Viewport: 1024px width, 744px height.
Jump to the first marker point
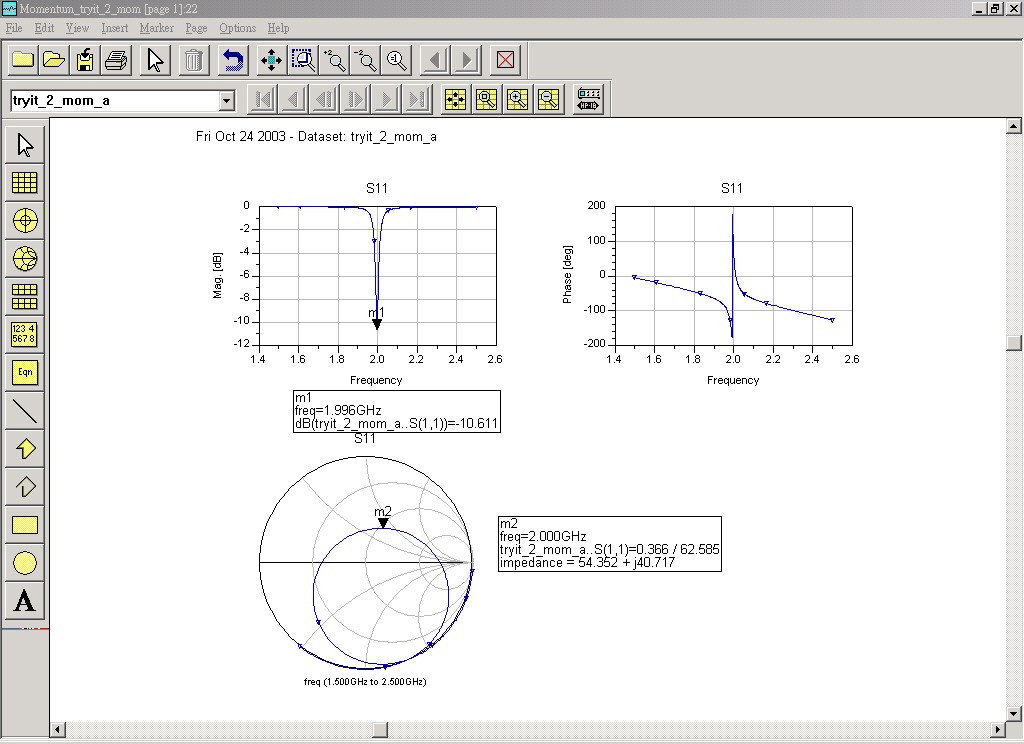(263, 99)
